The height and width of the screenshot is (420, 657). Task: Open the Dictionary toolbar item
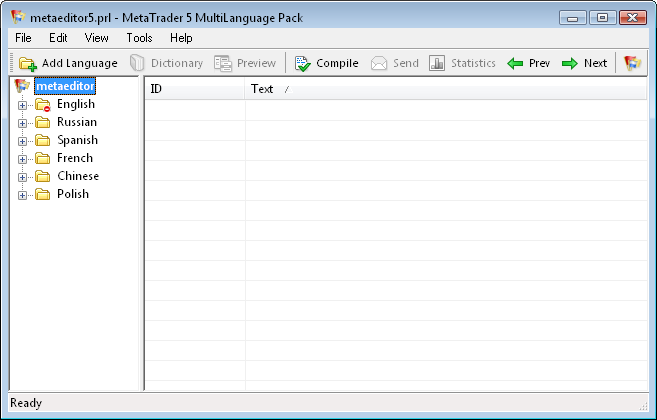[x=166, y=63]
